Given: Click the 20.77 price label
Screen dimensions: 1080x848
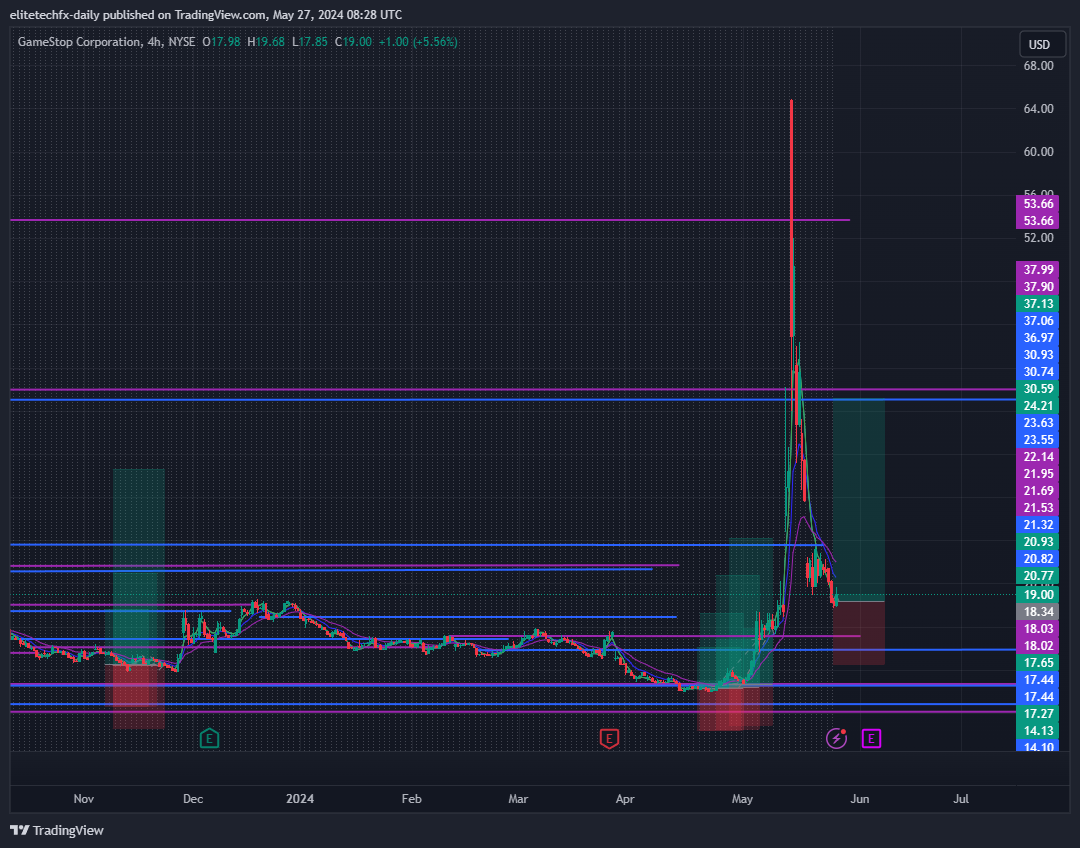Looking at the screenshot, I should pyautogui.click(x=1037, y=575).
